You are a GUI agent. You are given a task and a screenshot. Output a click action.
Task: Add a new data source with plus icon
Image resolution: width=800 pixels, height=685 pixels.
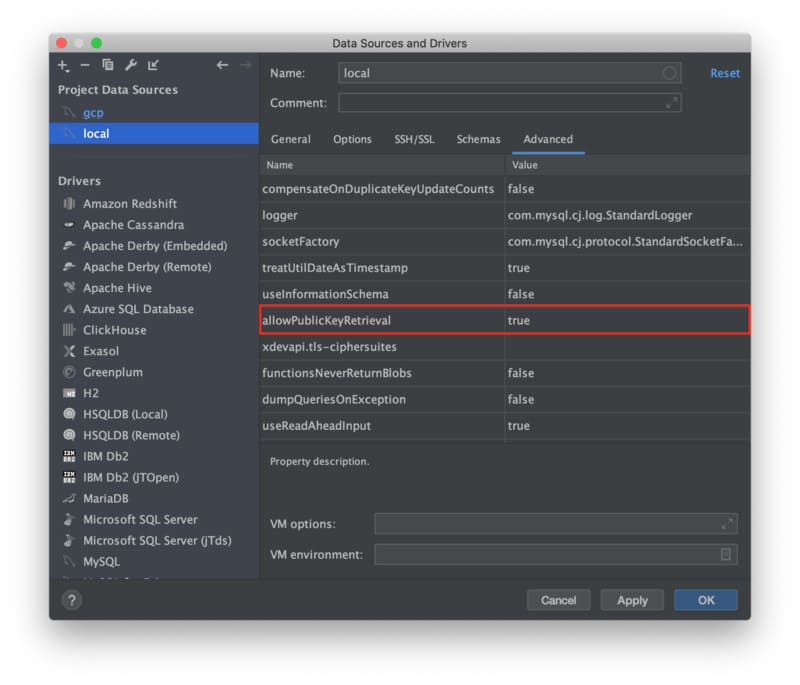point(62,65)
